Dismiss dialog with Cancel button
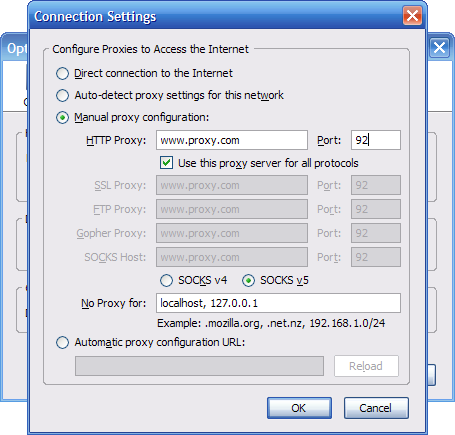Image resolution: width=455 pixels, height=435 pixels. (376, 408)
